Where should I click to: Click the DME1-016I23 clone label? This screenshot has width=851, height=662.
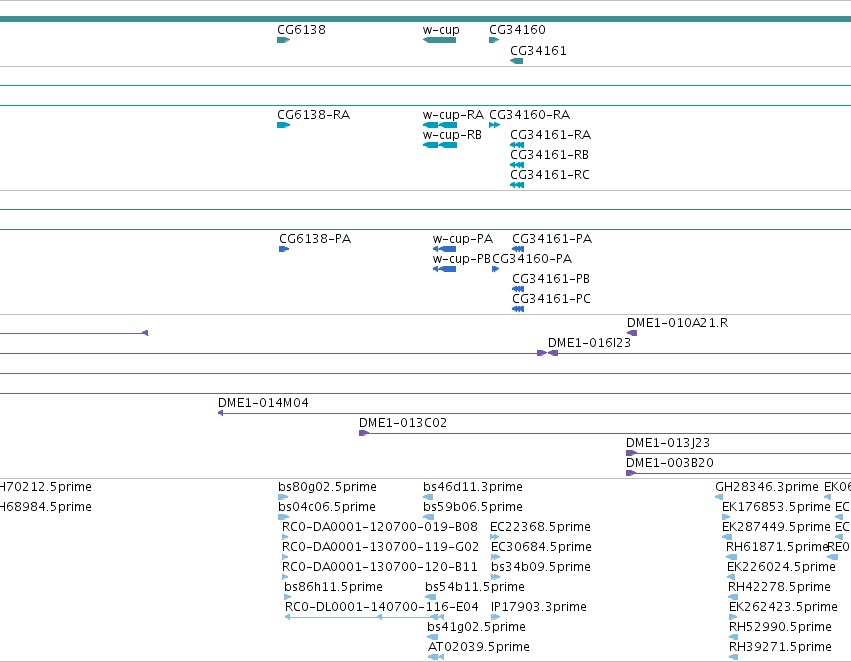tap(589, 343)
